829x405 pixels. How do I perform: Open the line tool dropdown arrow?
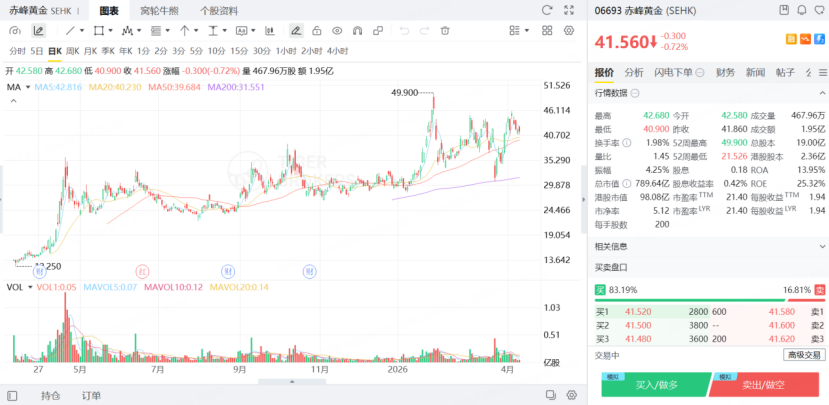[x=81, y=31]
